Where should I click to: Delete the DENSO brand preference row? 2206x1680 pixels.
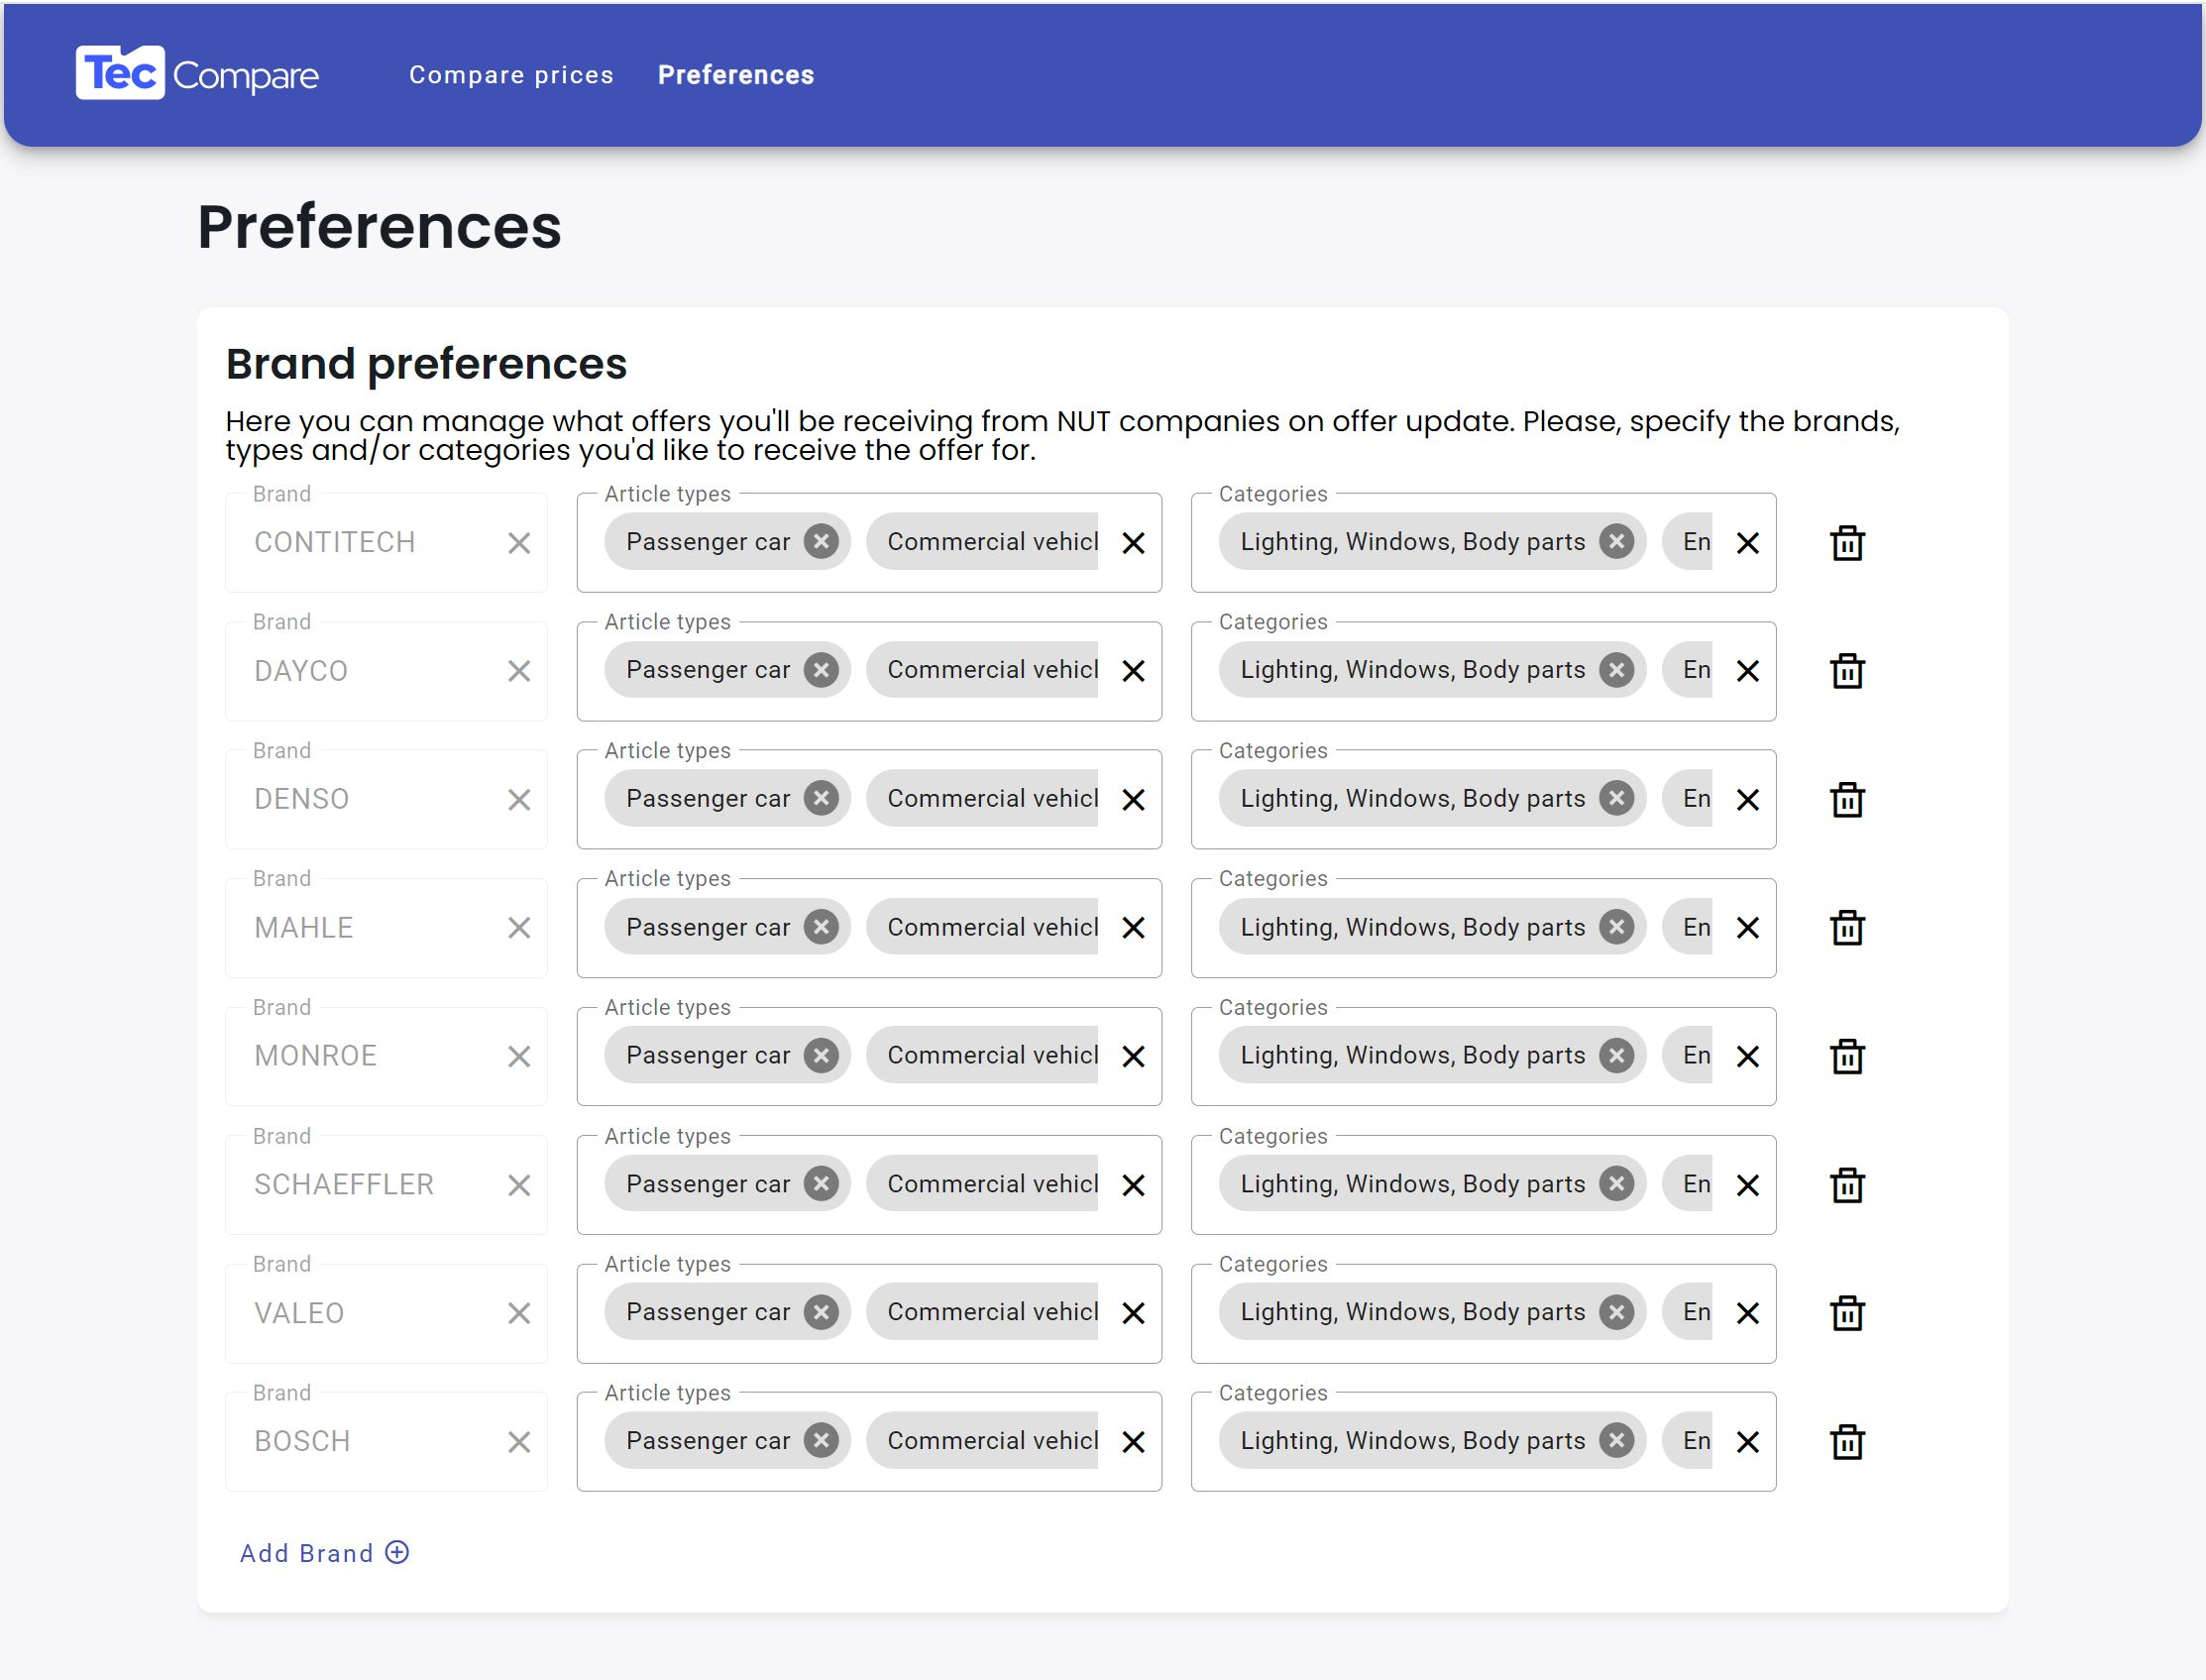(1846, 799)
